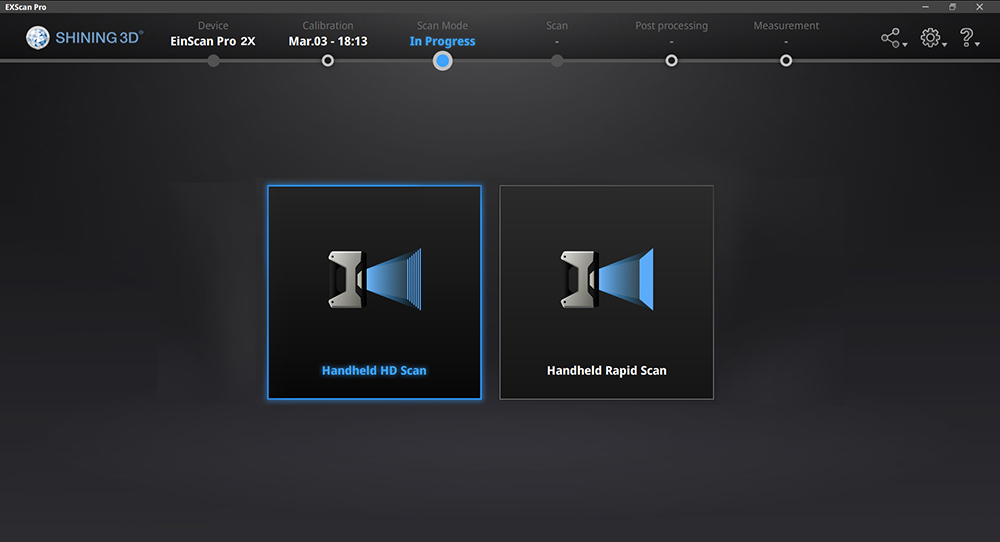This screenshot has width=1000, height=542.
Task: Click the Post processing step circle
Action: point(671,61)
